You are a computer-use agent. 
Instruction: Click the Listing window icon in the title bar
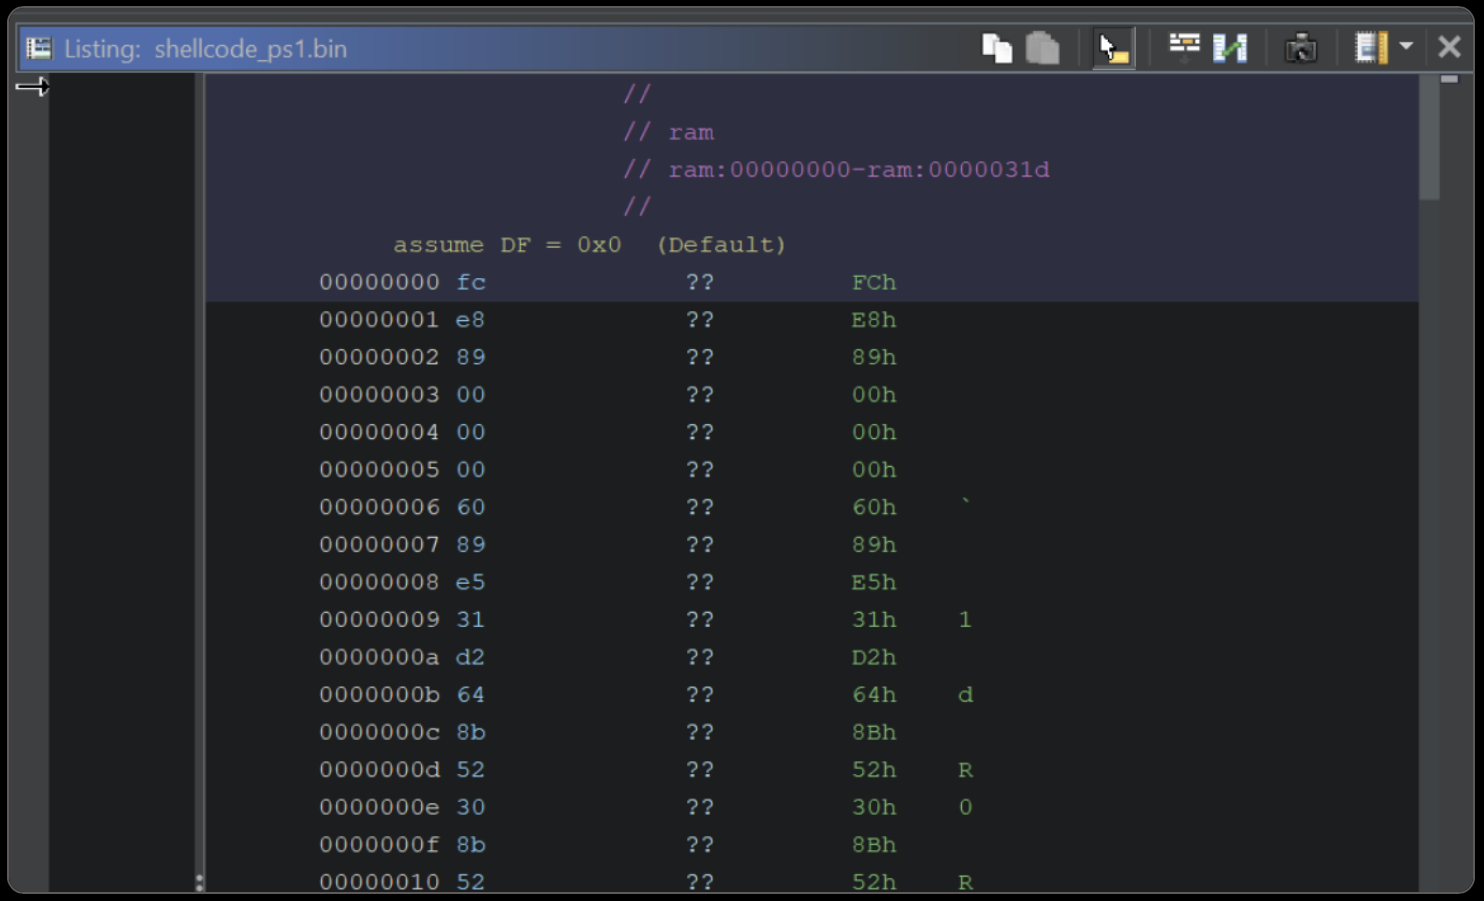pos(39,48)
